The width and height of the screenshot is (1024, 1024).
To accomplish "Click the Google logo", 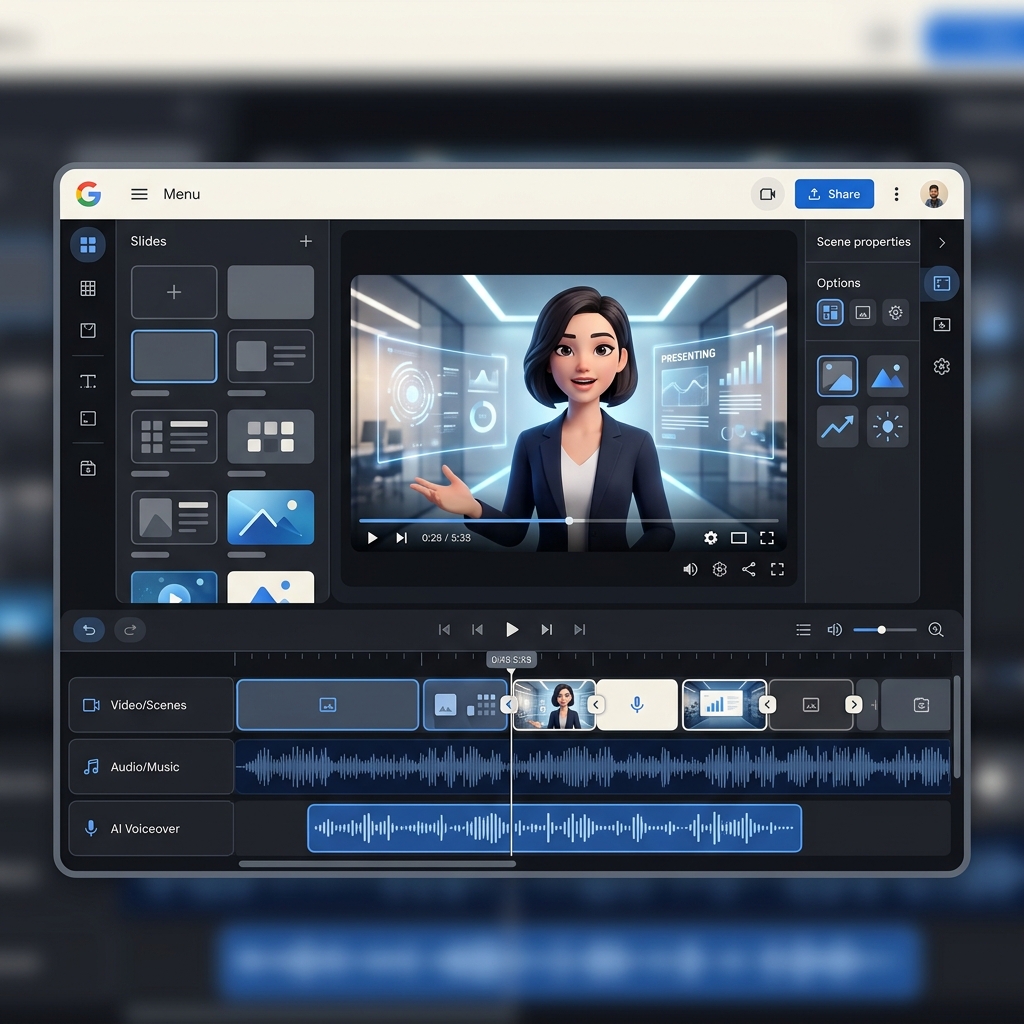I will point(88,194).
